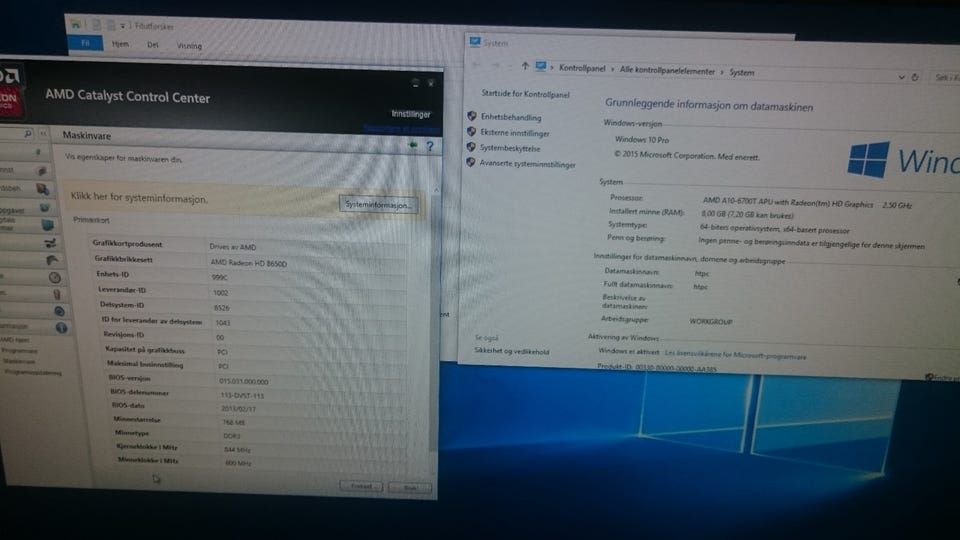Click the green back arrow in Maskinvare header
The image size is (960, 540).
413,145
